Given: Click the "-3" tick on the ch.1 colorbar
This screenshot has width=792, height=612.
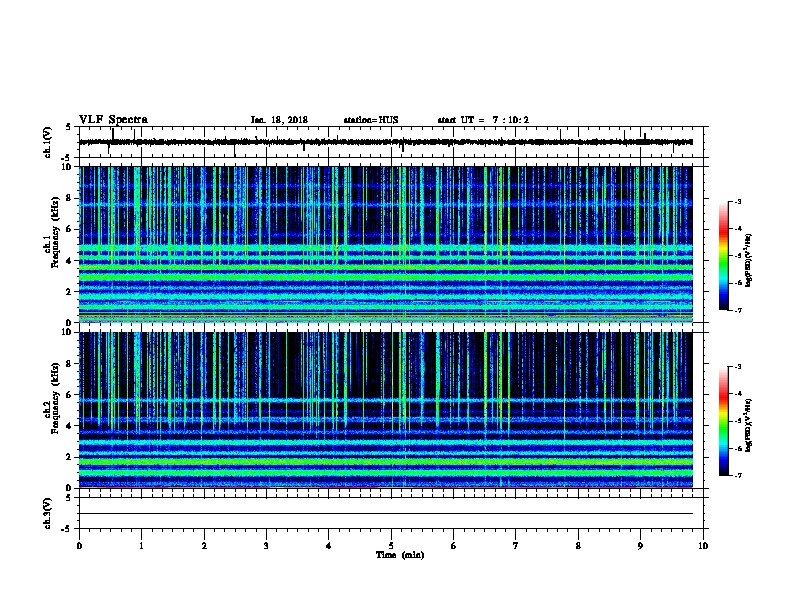Looking at the screenshot, I should click(737, 202).
